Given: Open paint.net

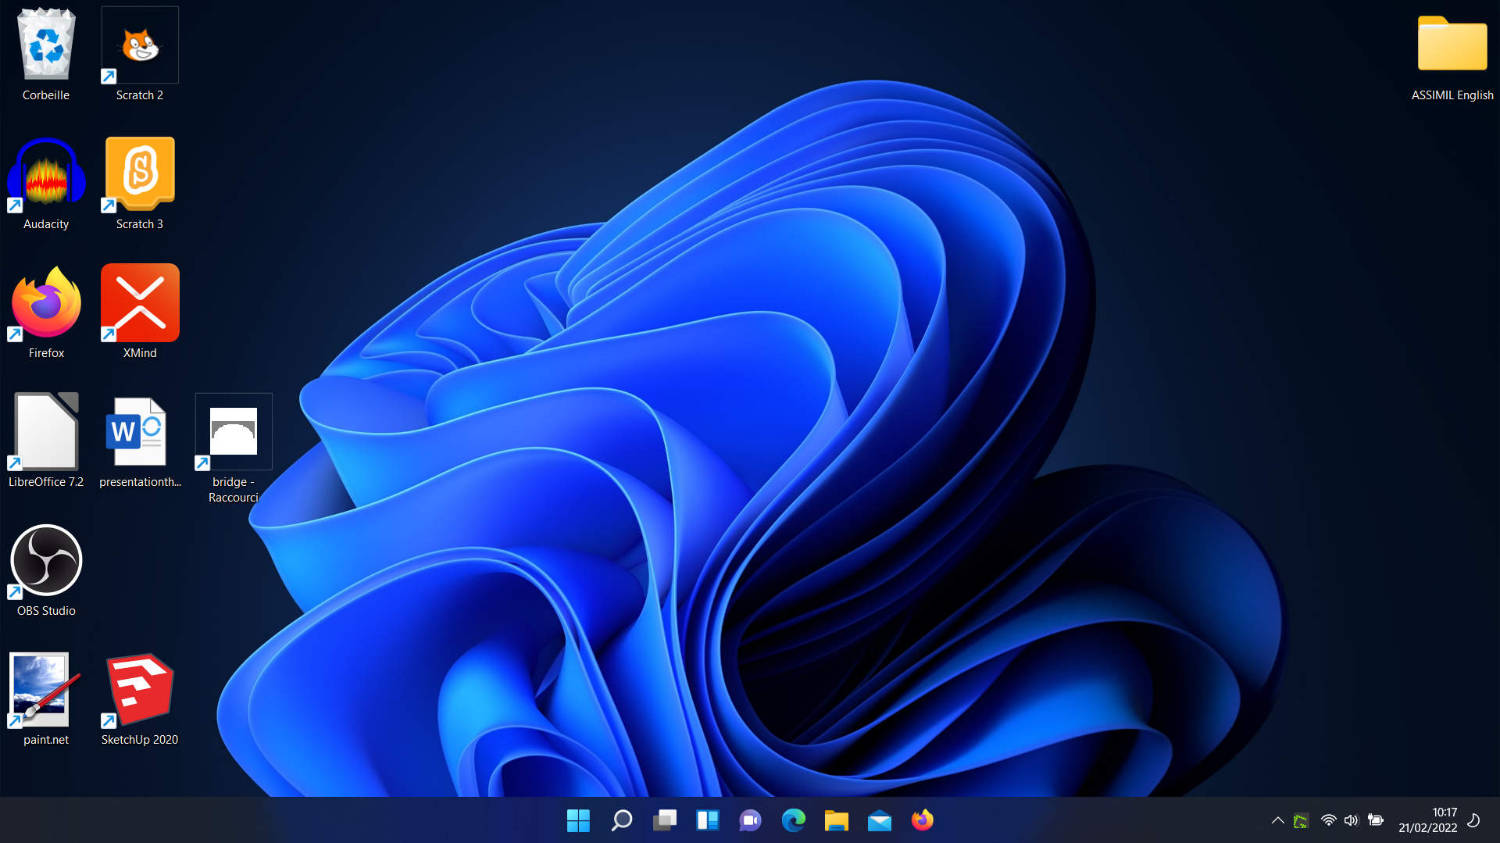Looking at the screenshot, I should coord(40,690).
